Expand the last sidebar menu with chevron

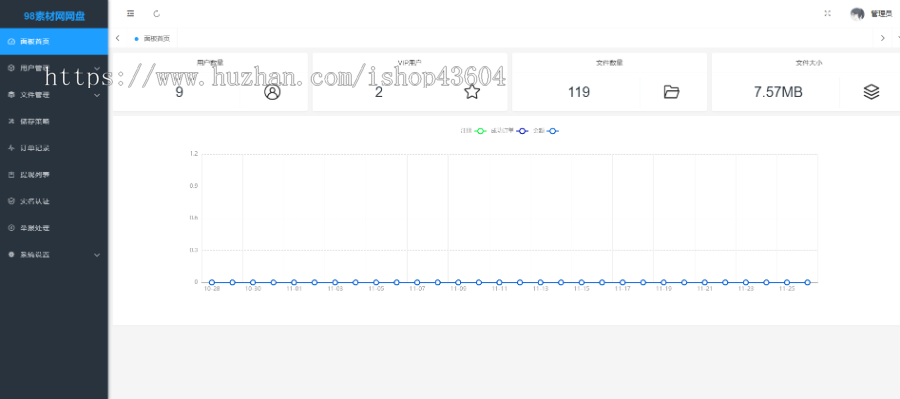54,254
